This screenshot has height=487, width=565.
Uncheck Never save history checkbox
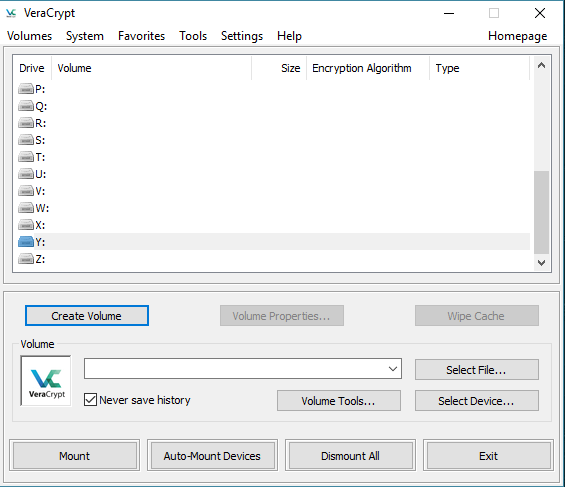(x=90, y=400)
